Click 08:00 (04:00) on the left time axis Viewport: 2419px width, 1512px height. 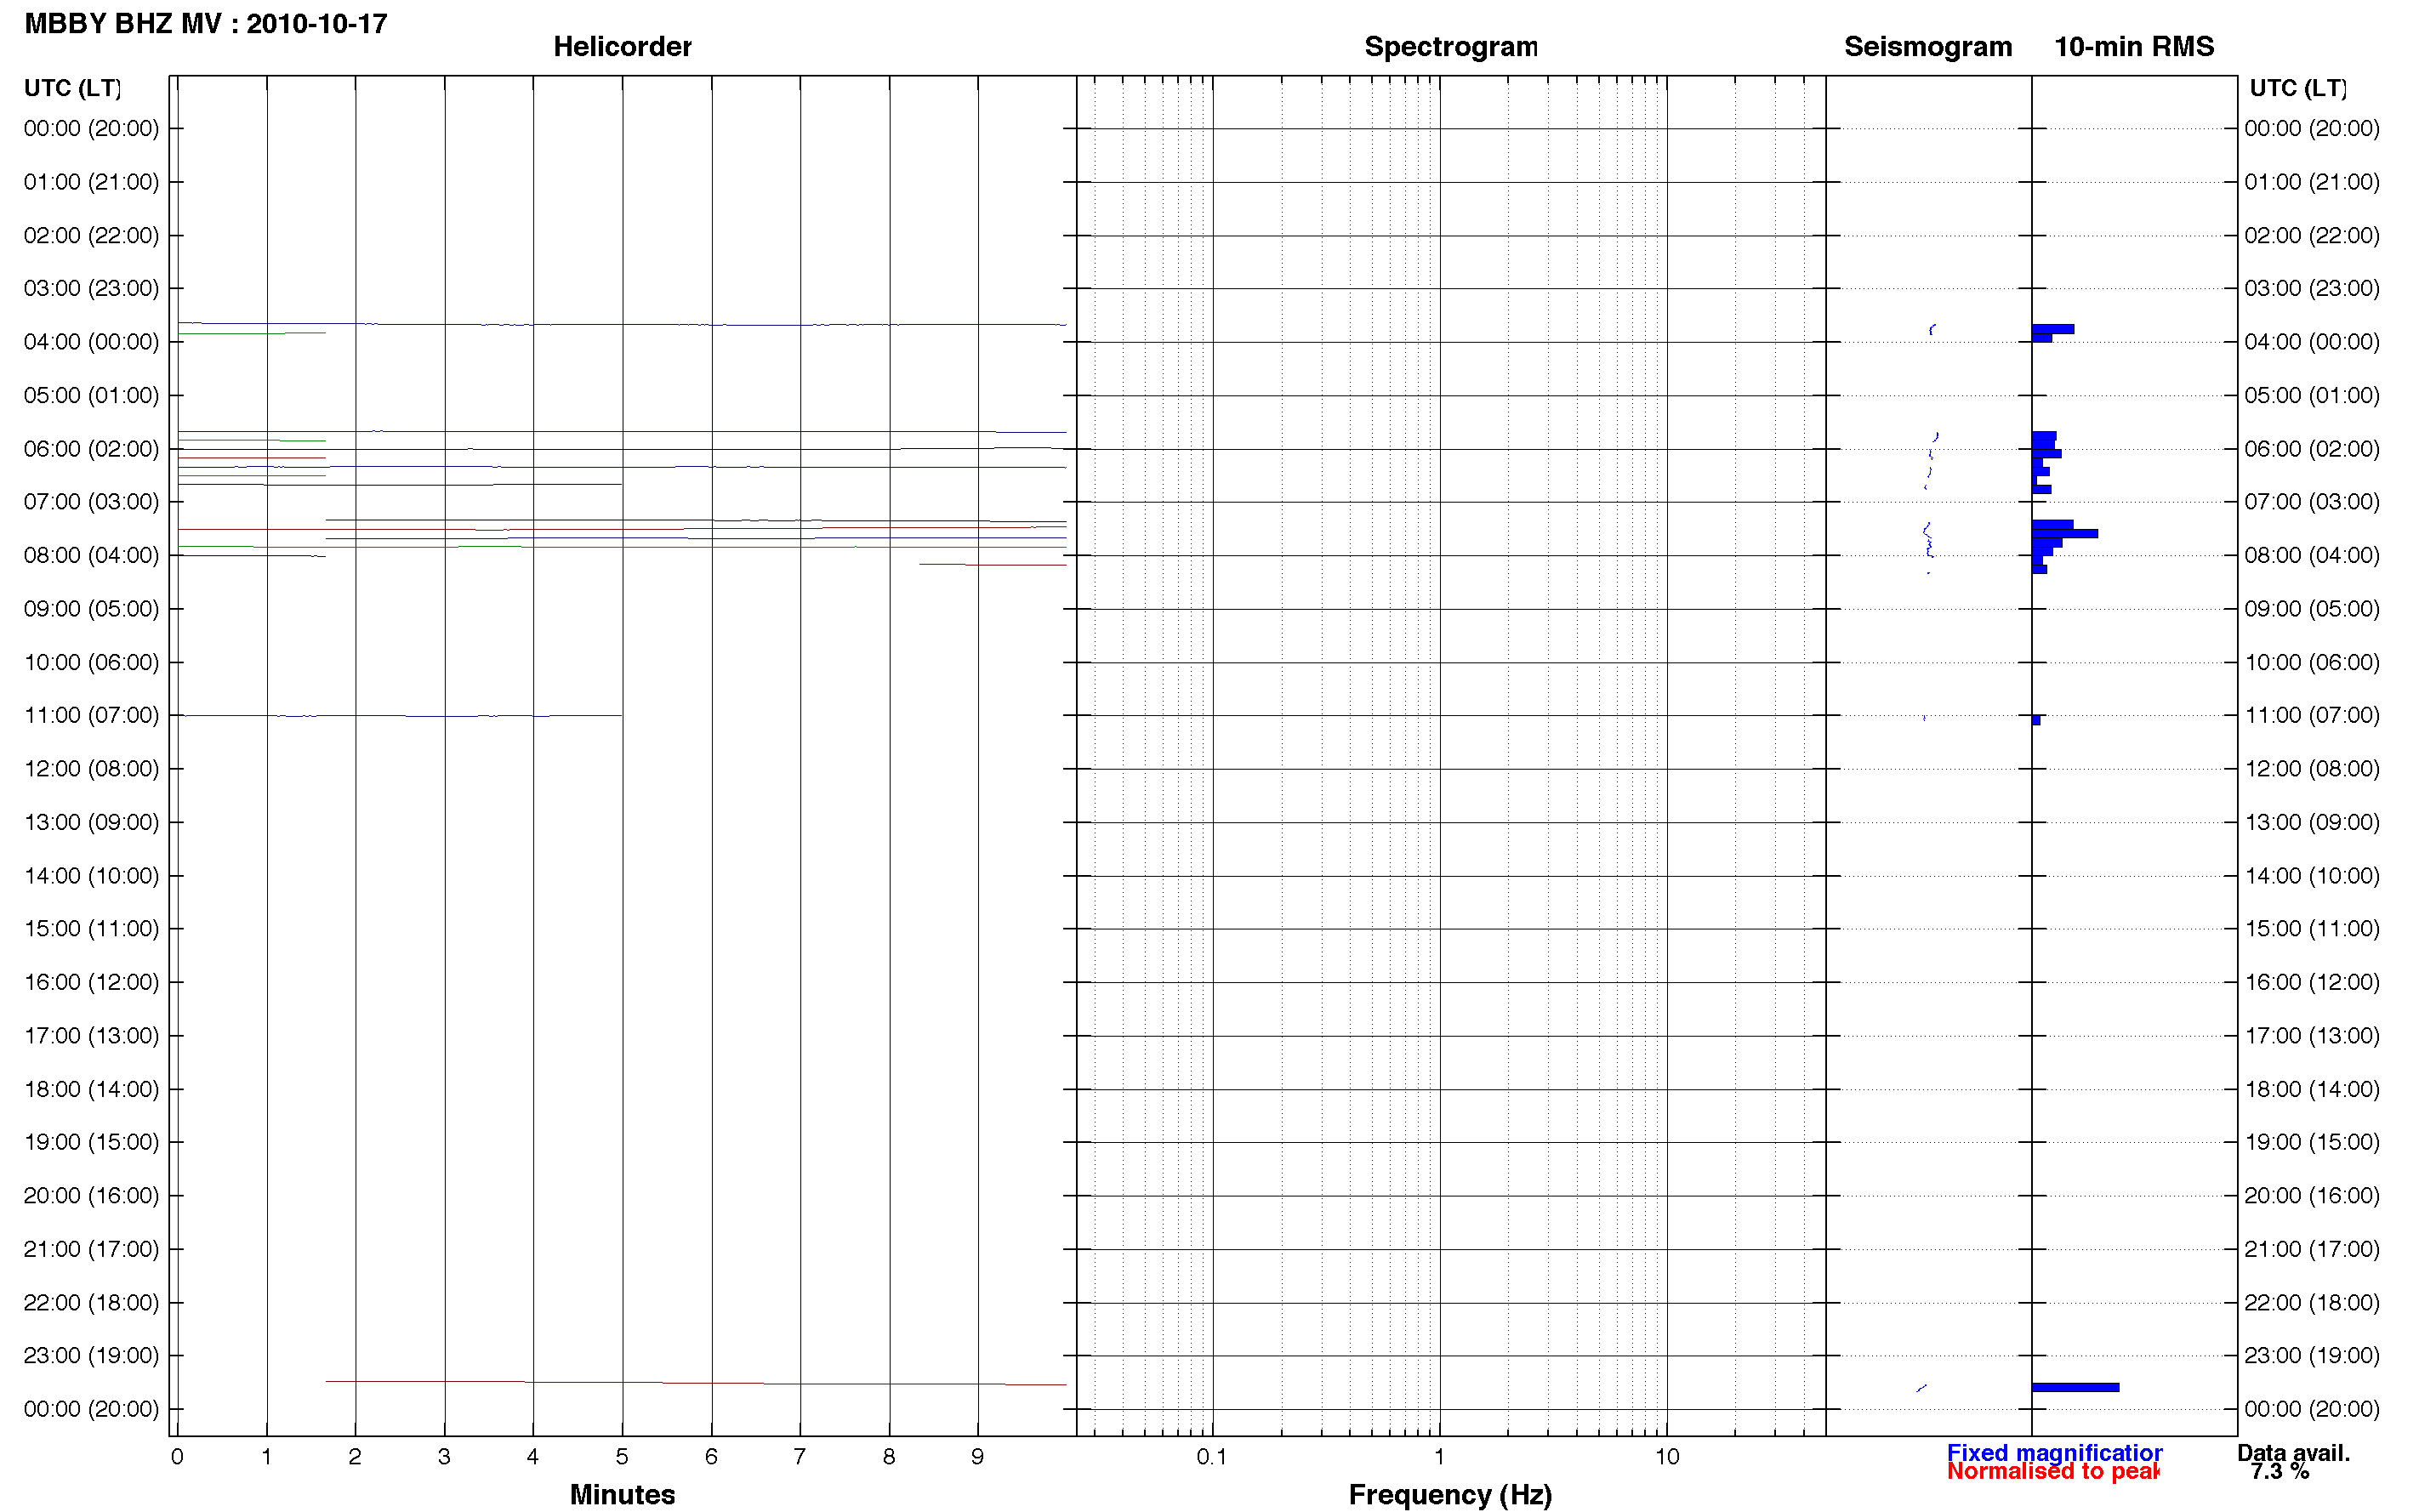click(91, 555)
